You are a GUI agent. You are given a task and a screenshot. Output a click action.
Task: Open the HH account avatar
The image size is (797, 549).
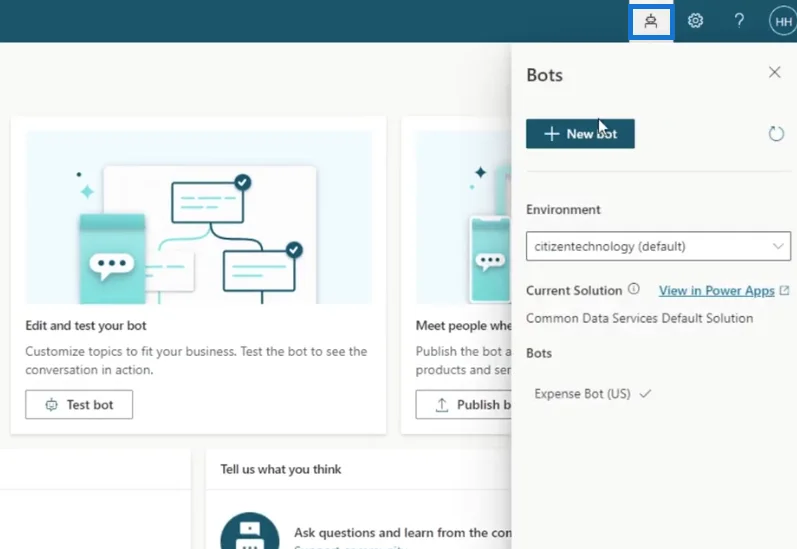pos(783,21)
